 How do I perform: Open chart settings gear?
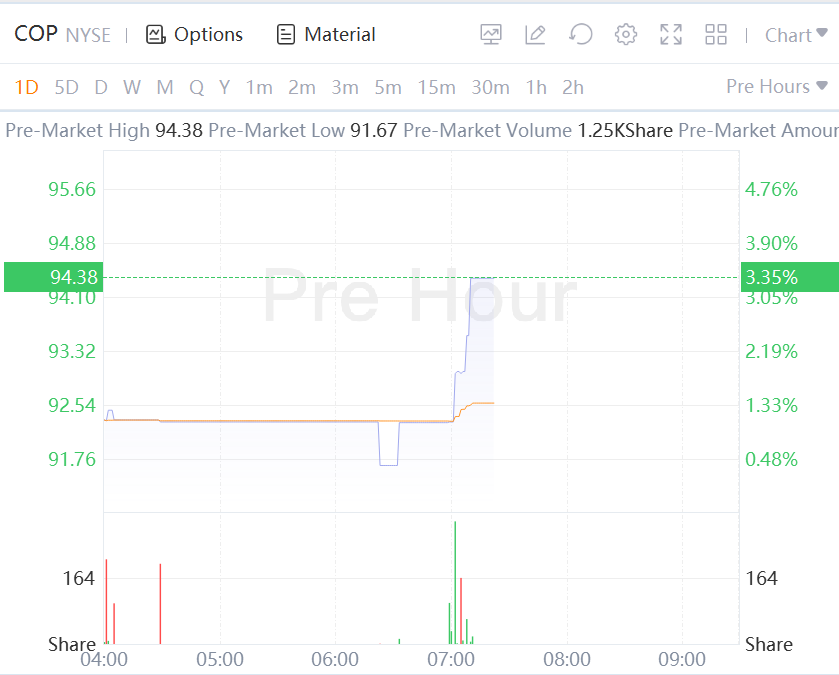626,35
